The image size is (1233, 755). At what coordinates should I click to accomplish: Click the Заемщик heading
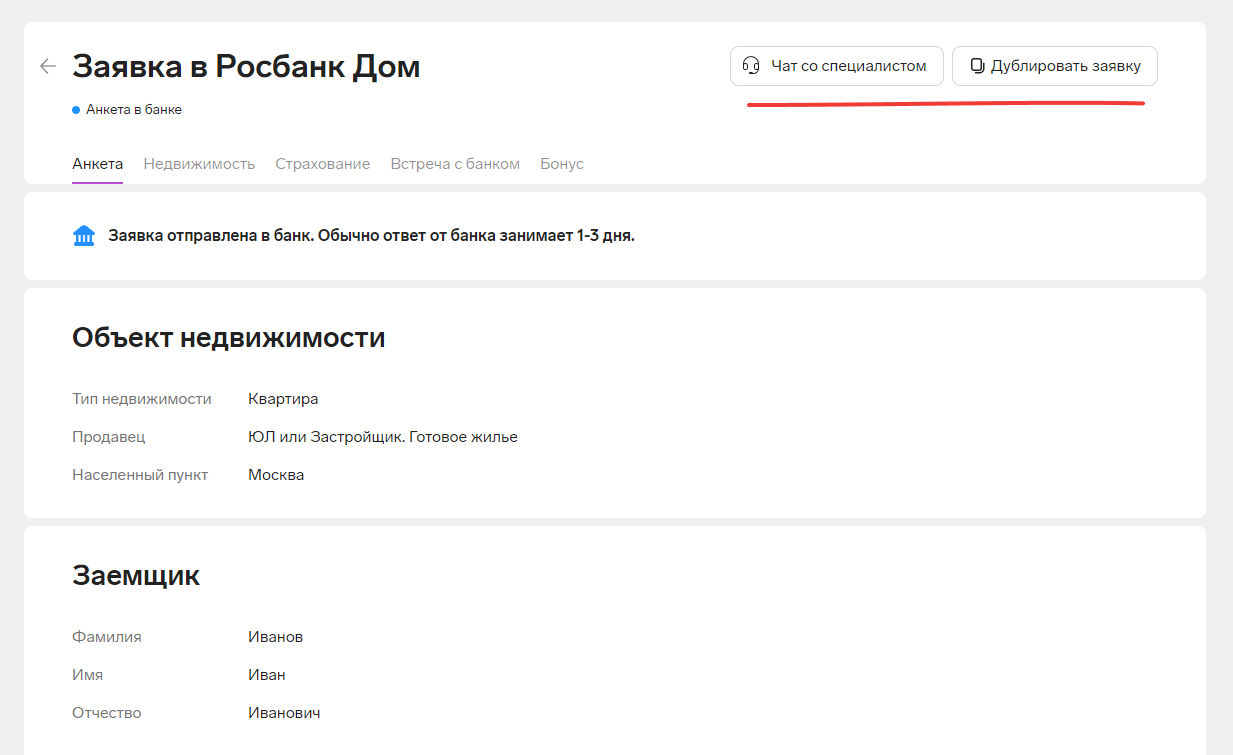click(136, 576)
